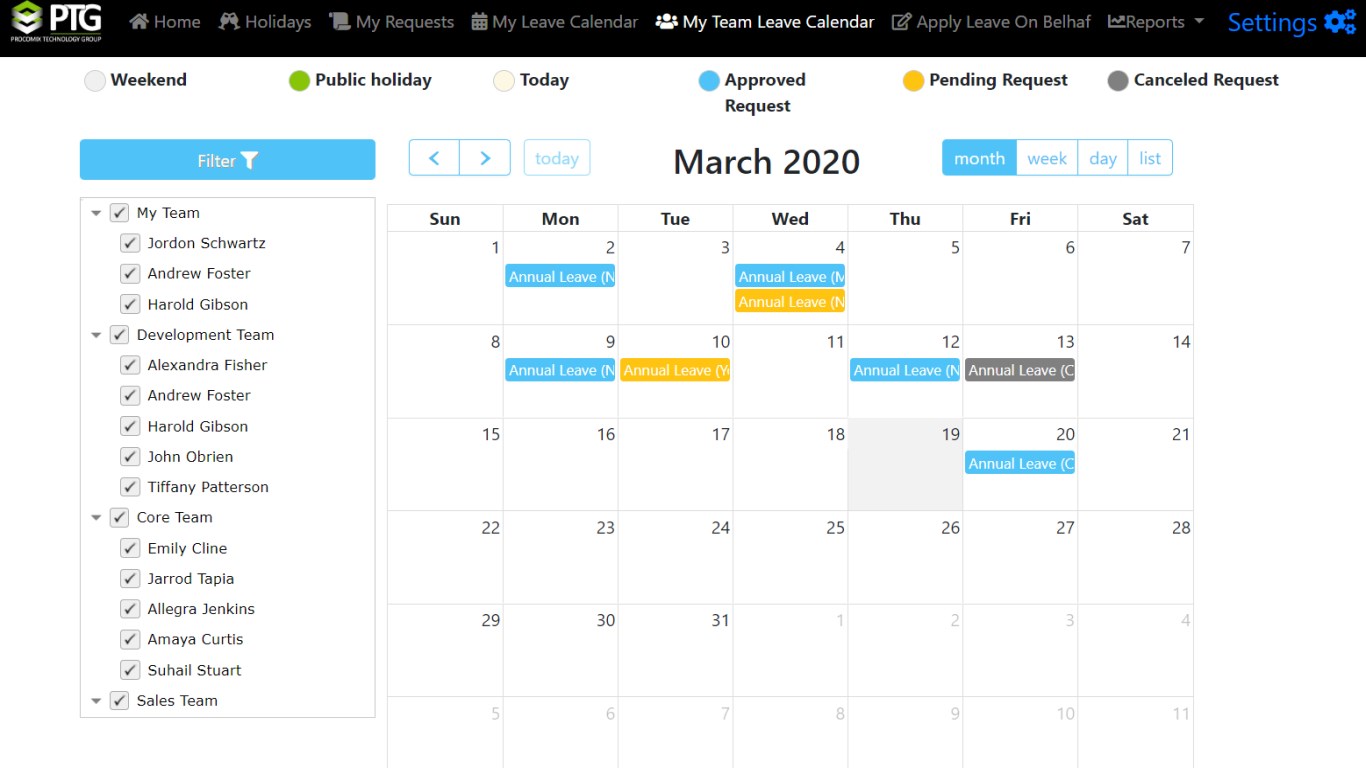
Task: Click the Filter button
Action: pyautogui.click(x=227, y=160)
